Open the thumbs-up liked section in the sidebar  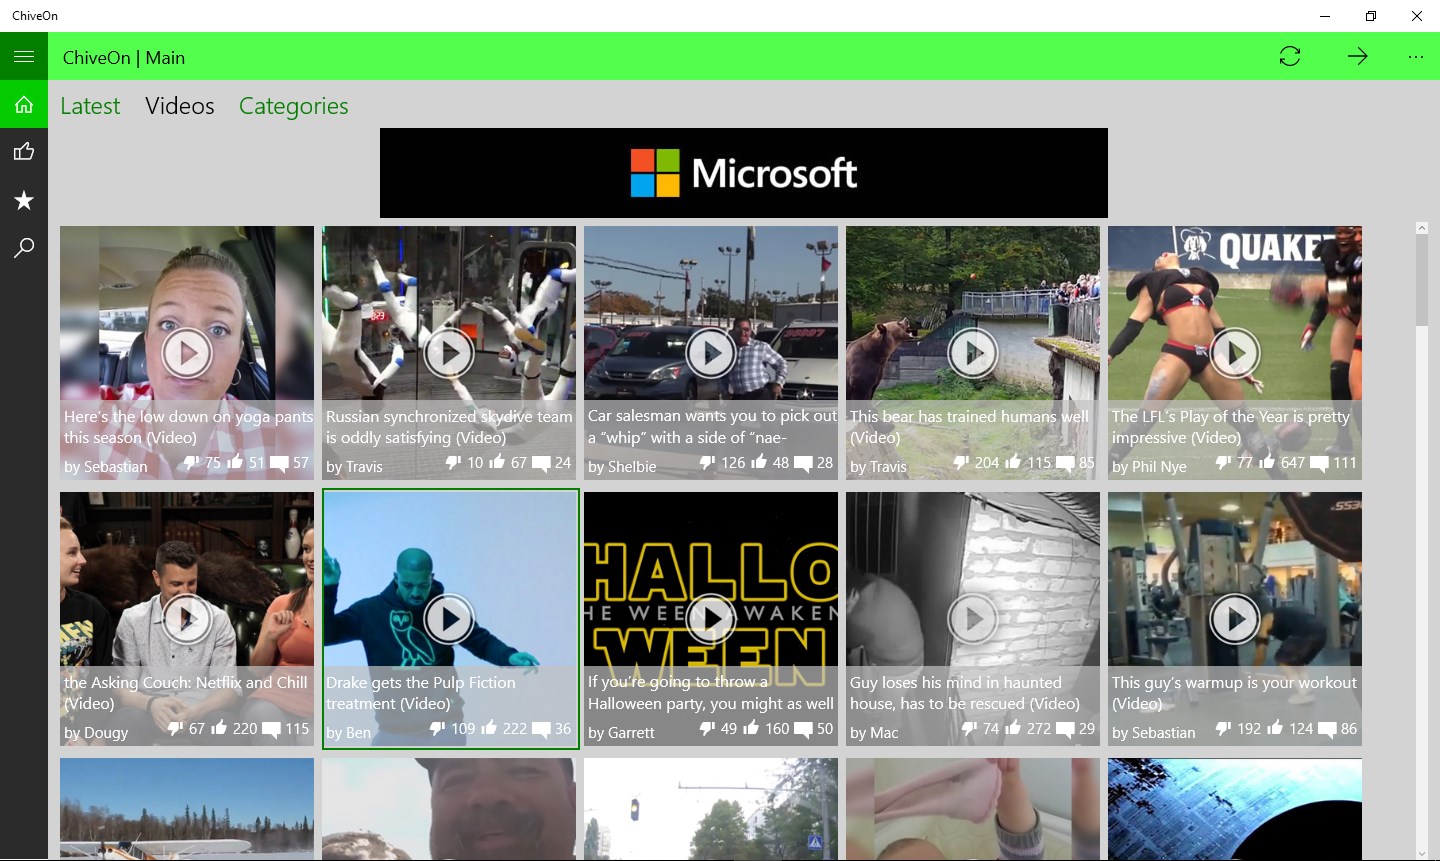pos(24,152)
